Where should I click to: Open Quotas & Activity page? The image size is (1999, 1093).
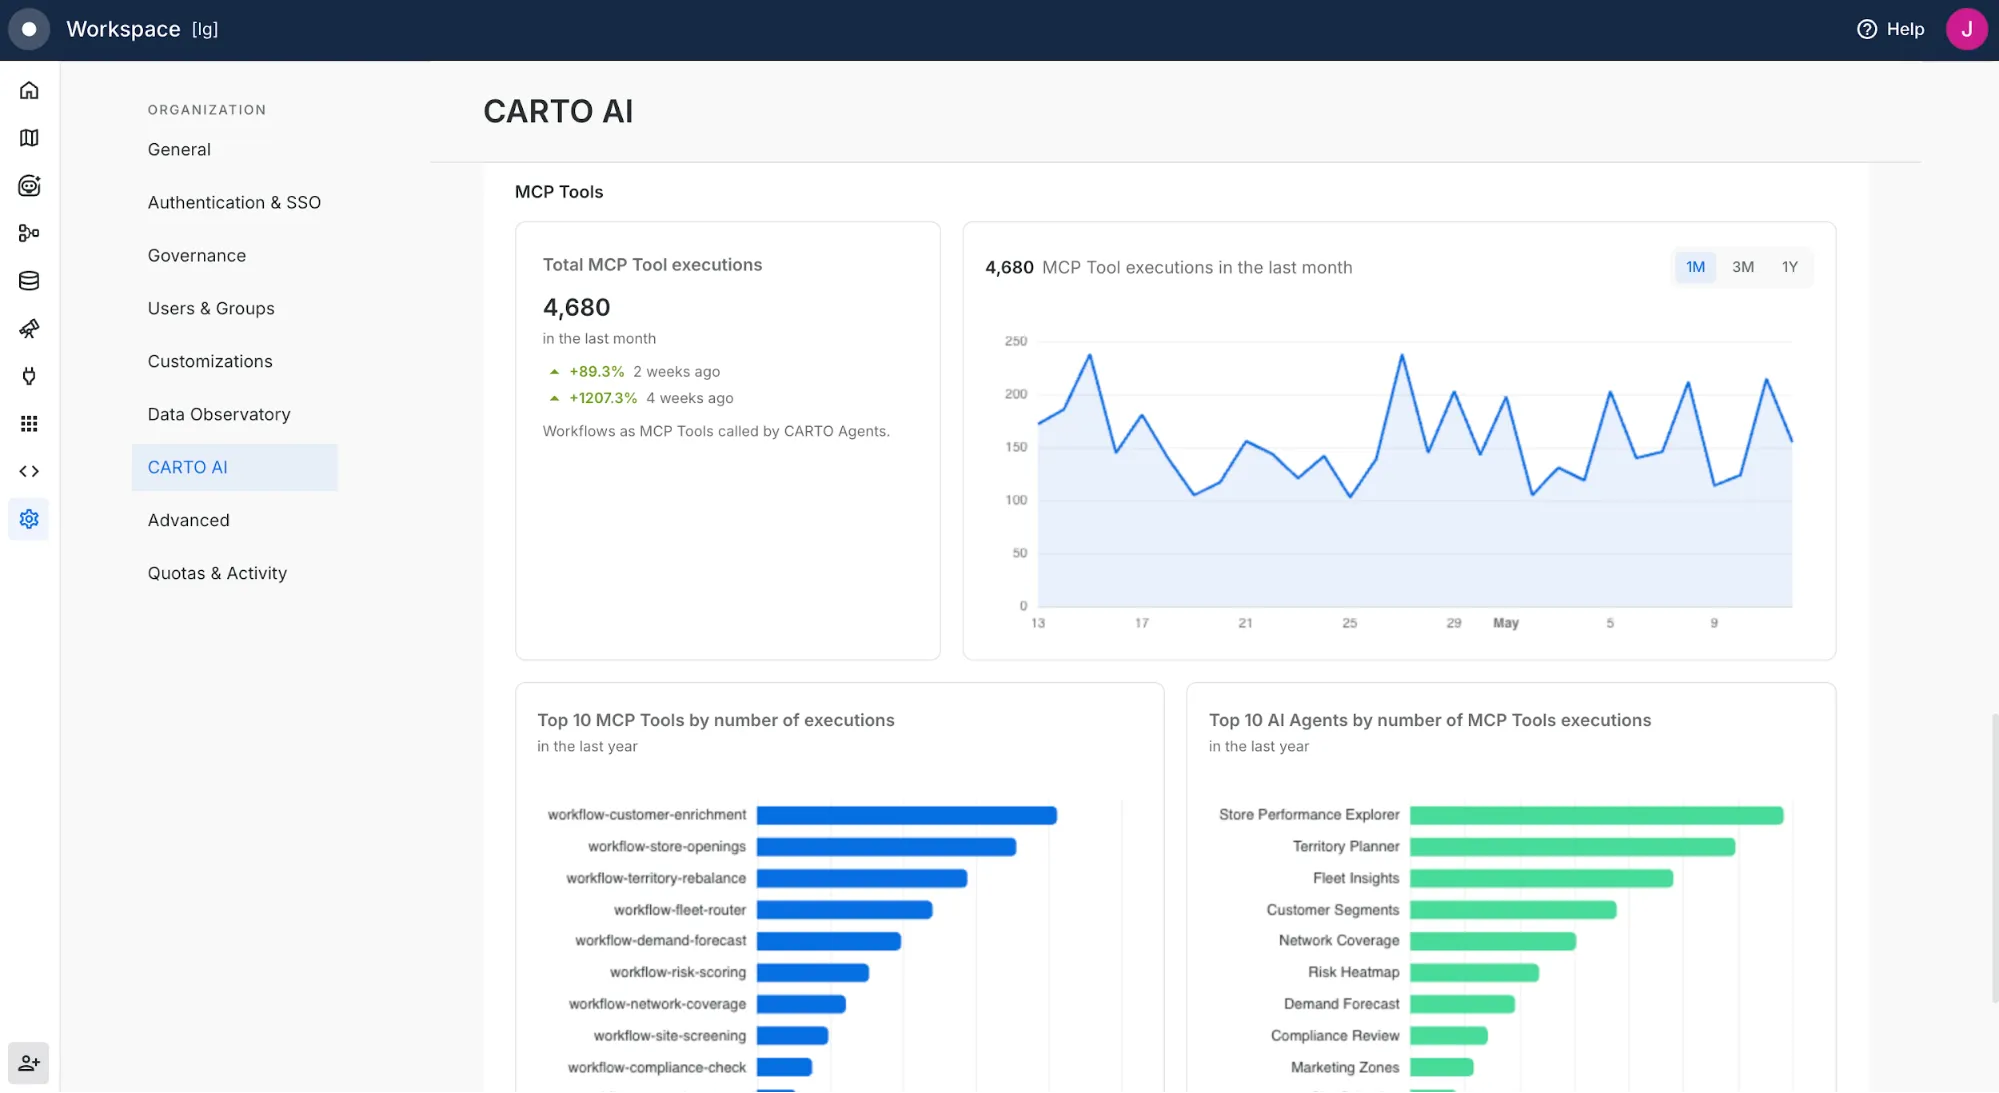coord(234,573)
